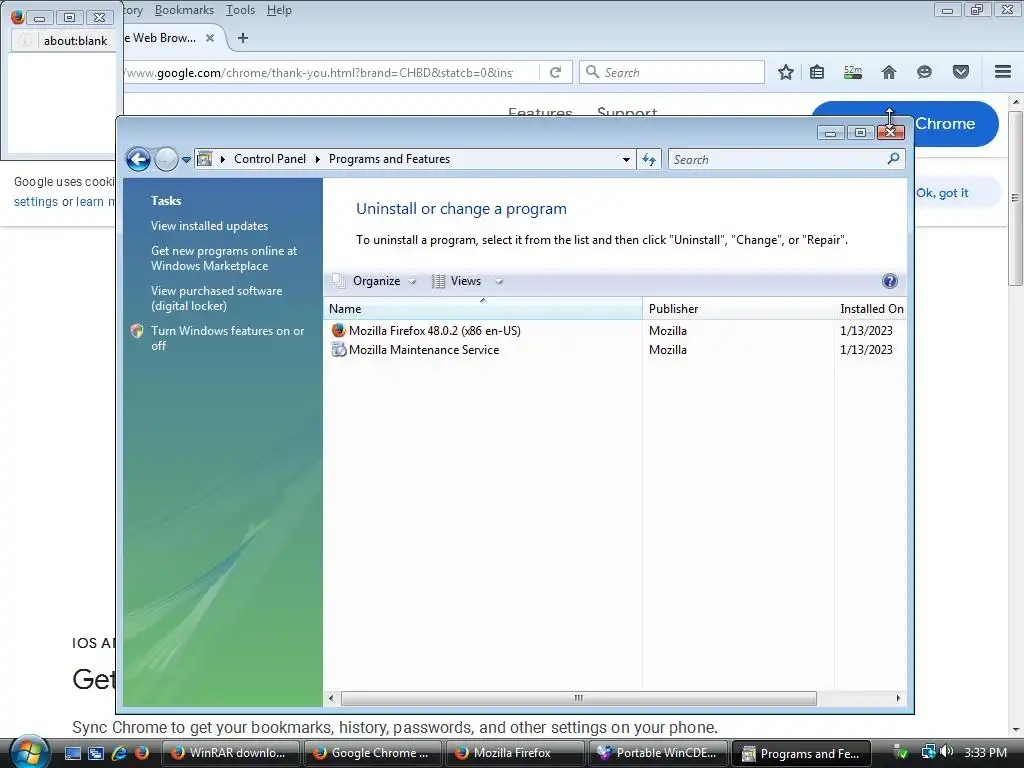1024x768 pixels.
Task: Click the Back arrow in Programs and Features
Action: point(138,159)
